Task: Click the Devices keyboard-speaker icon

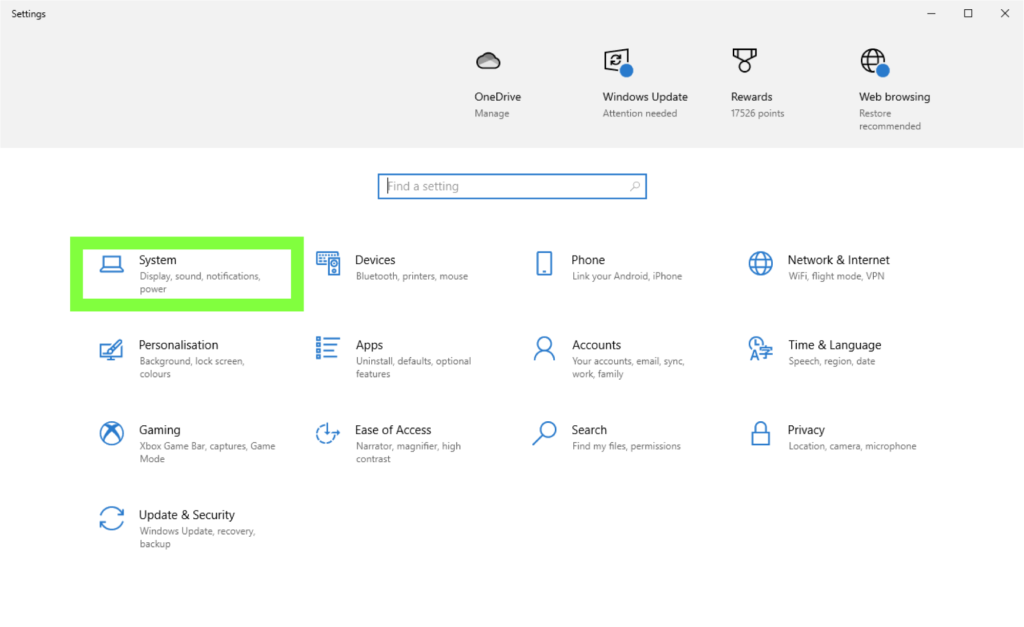Action: pyautogui.click(x=328, y=263)
